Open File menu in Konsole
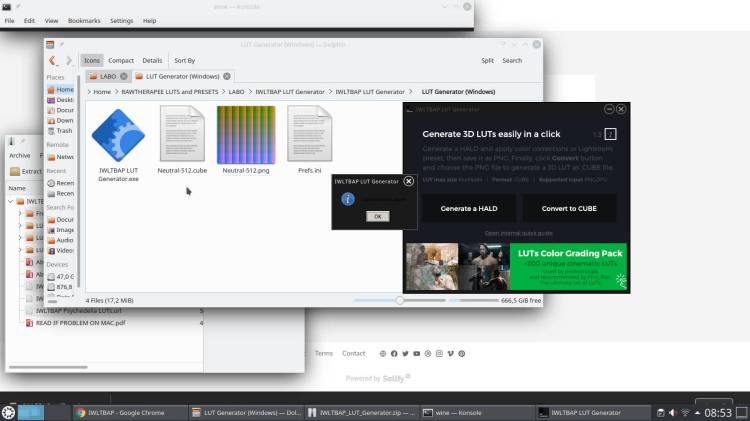Viewport: 750px width, 421px height. pyautogui.click(x=10, y=21)
